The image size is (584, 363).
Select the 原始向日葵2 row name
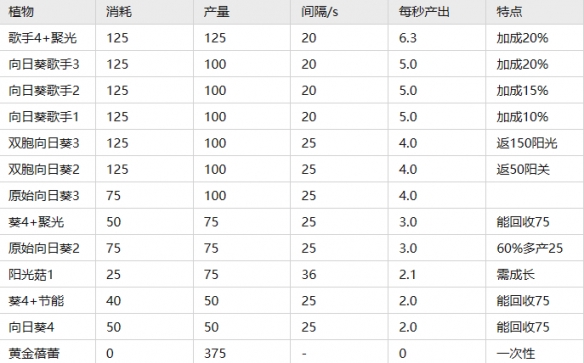44,248
